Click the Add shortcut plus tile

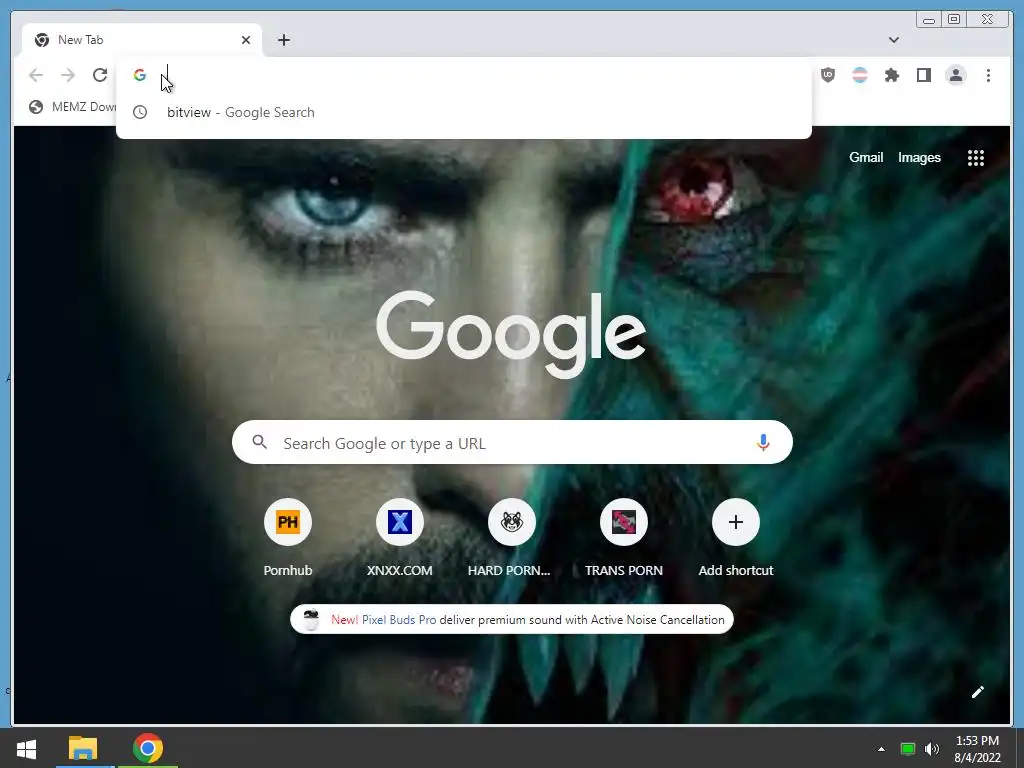pos(735,537)
